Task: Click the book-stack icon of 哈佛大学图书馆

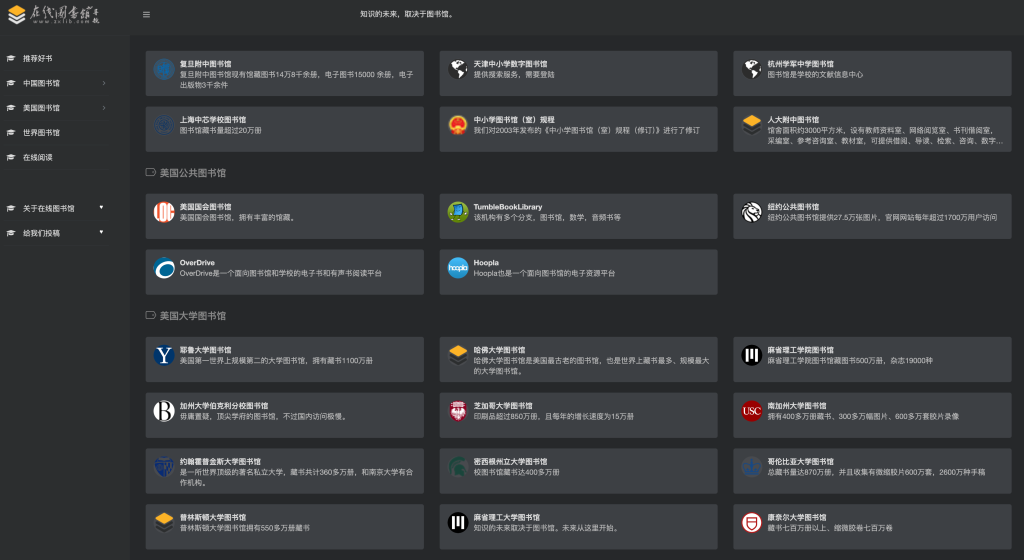Action: coord(458,355)
